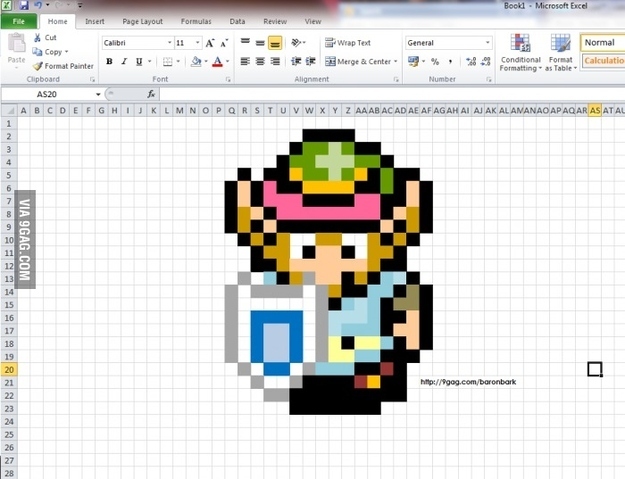Open Clipboard pane launcher arrow

click(92, 80)
